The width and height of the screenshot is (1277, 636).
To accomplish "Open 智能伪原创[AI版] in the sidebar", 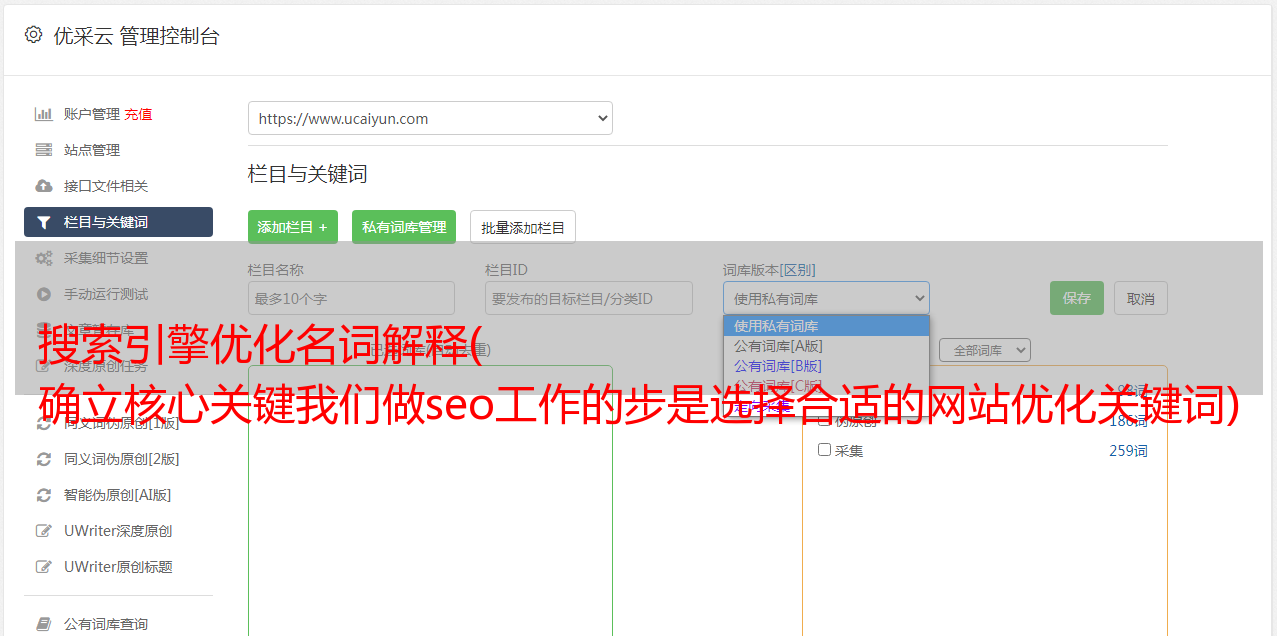I will (x=118, y=495).
